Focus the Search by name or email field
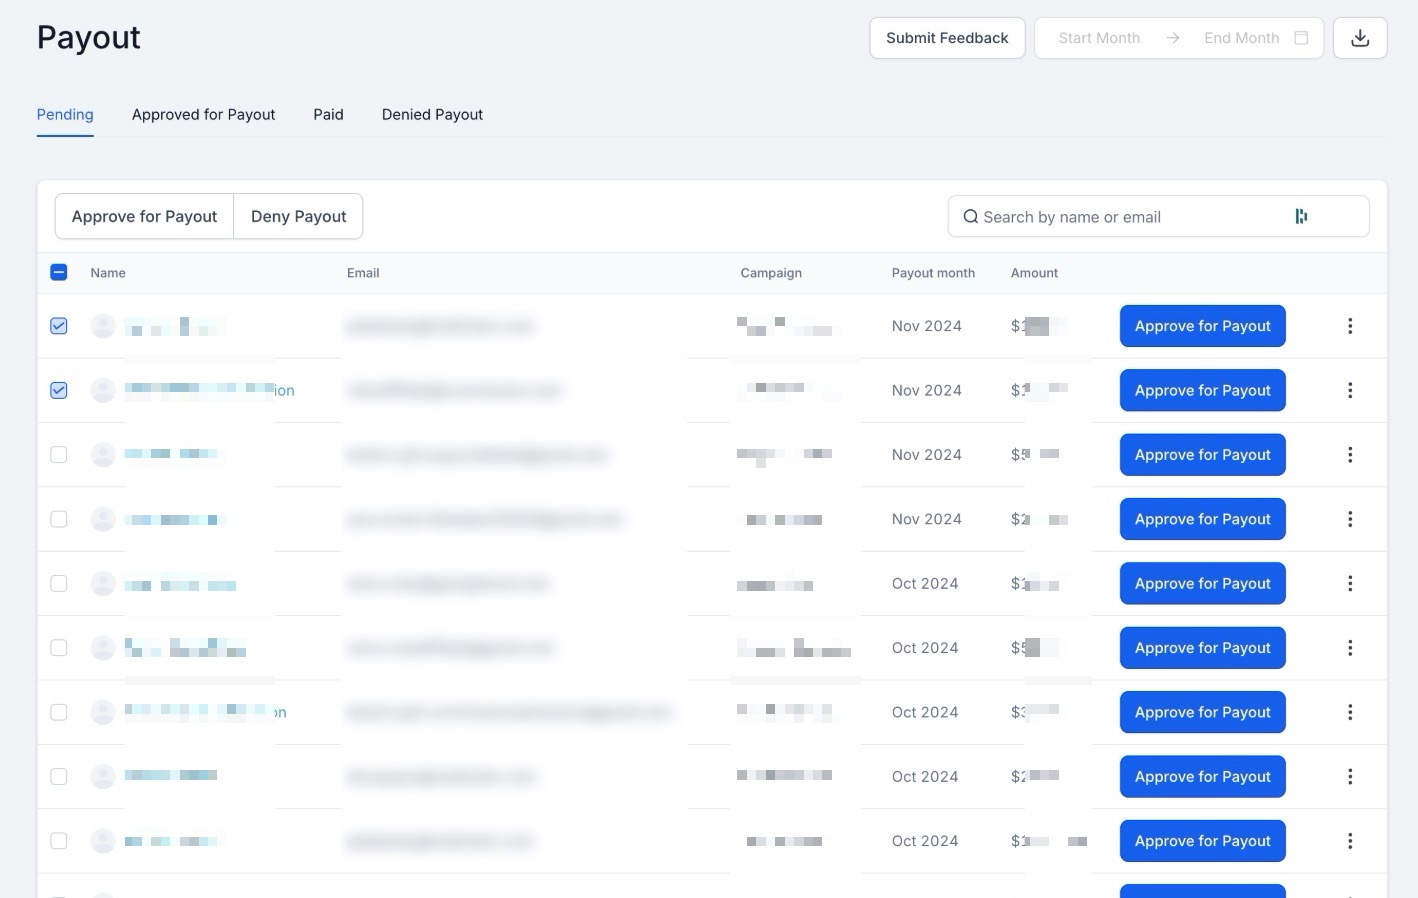Image resolution: width=1418 pixels, height=898 pixels. (1130, 217)
